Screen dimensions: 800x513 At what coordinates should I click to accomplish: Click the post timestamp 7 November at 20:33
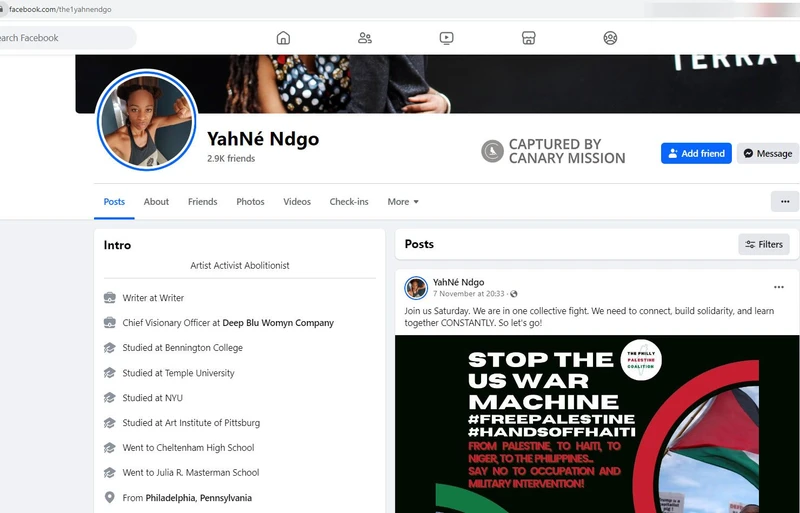click(x=468, y=294)
